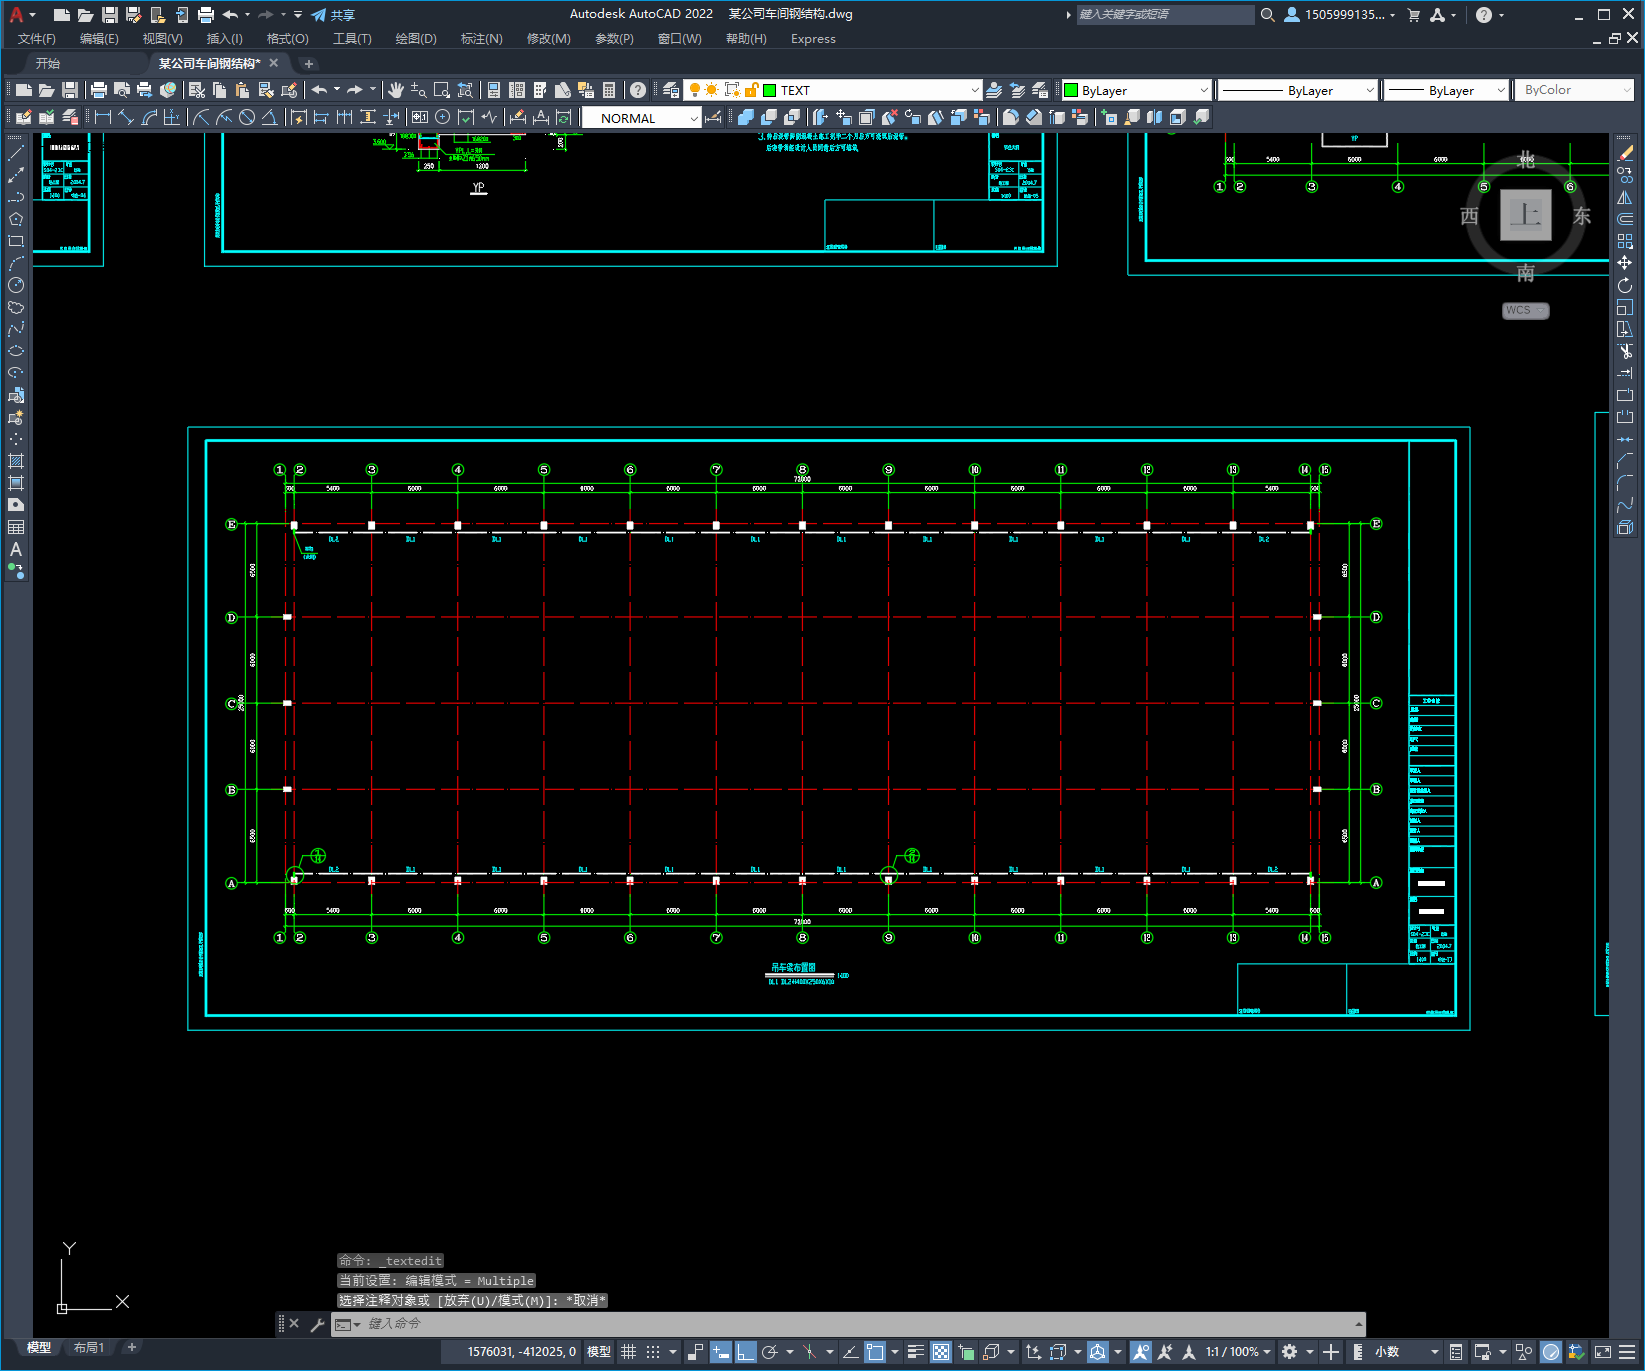
Task: Open the Help question mark icon
Action: 638,90
